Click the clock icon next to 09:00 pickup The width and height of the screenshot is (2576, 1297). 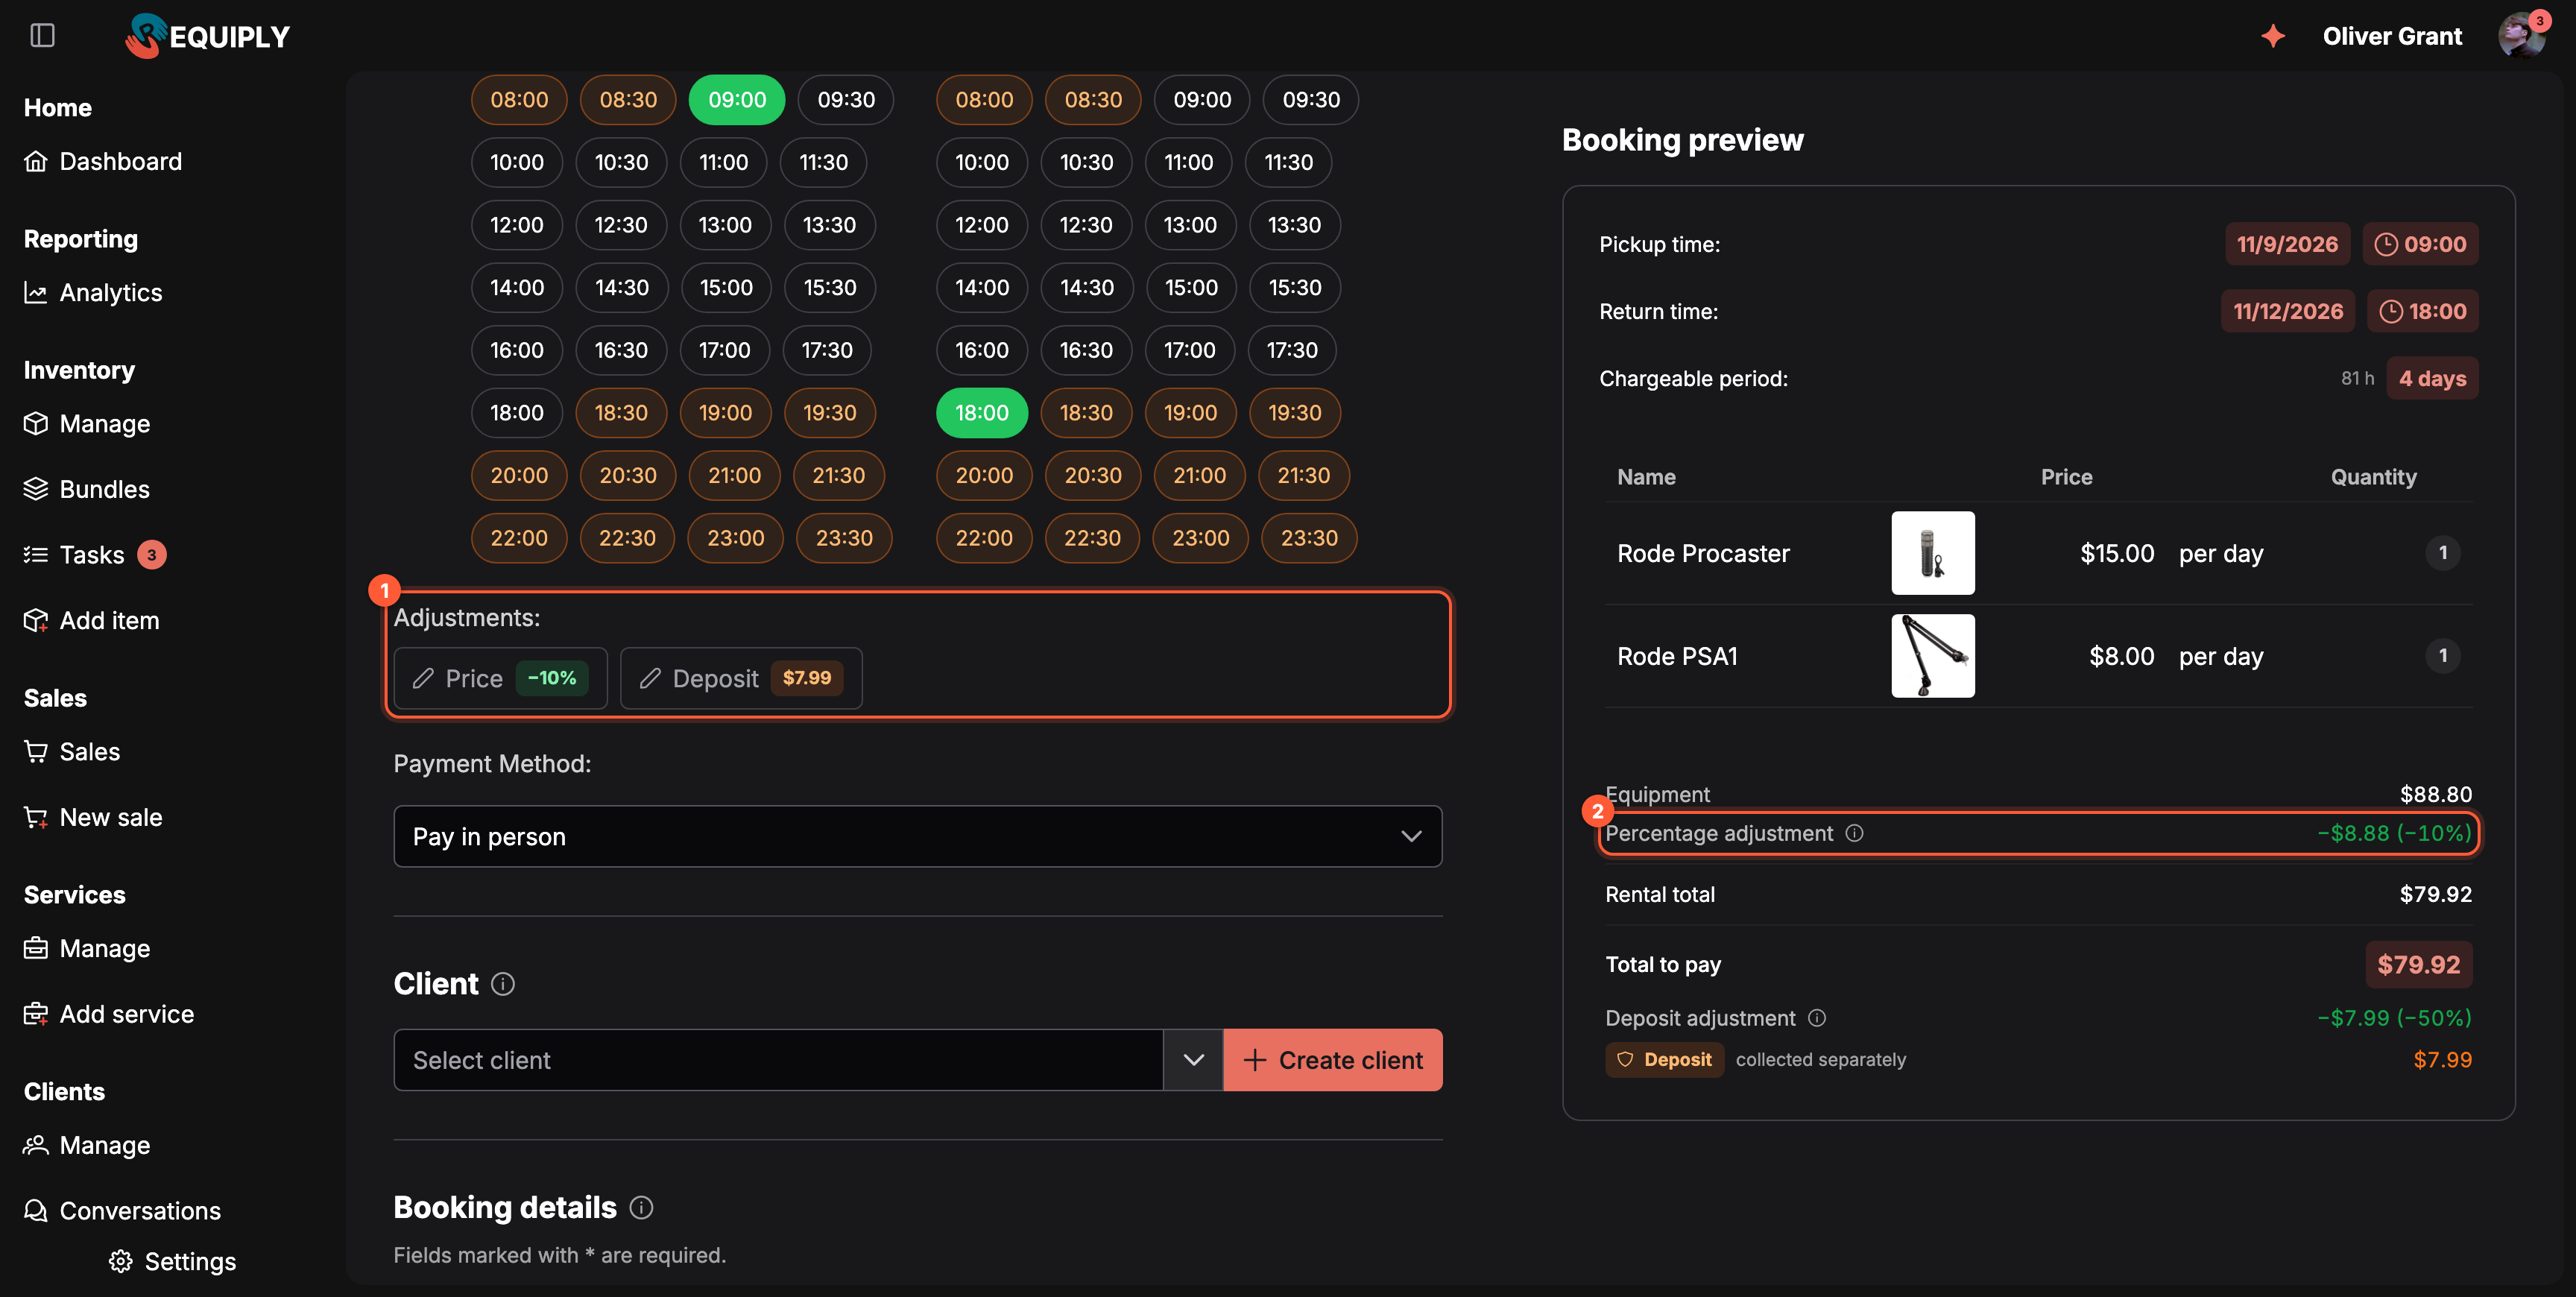pos(2386,244)
